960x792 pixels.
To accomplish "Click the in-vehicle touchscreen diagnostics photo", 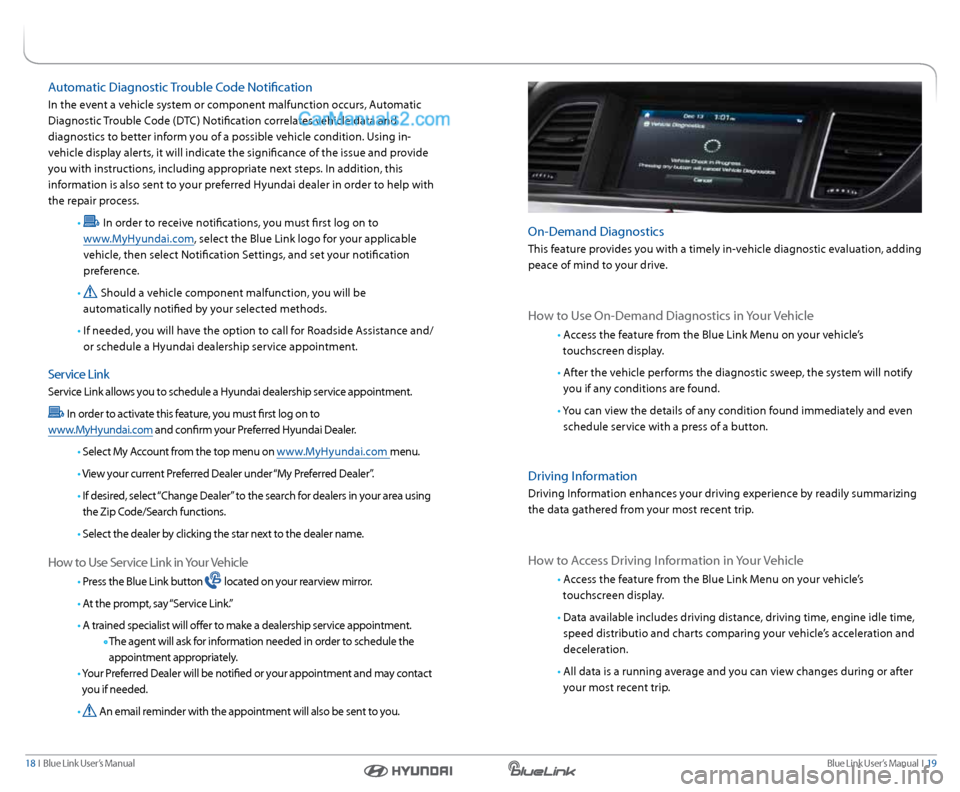I will coord(724,147).
